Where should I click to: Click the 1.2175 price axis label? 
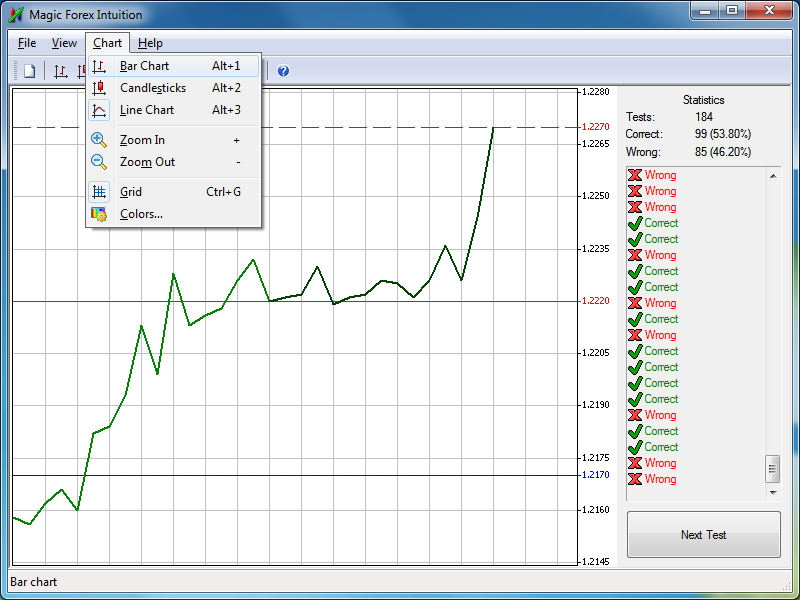click(595, 458)
